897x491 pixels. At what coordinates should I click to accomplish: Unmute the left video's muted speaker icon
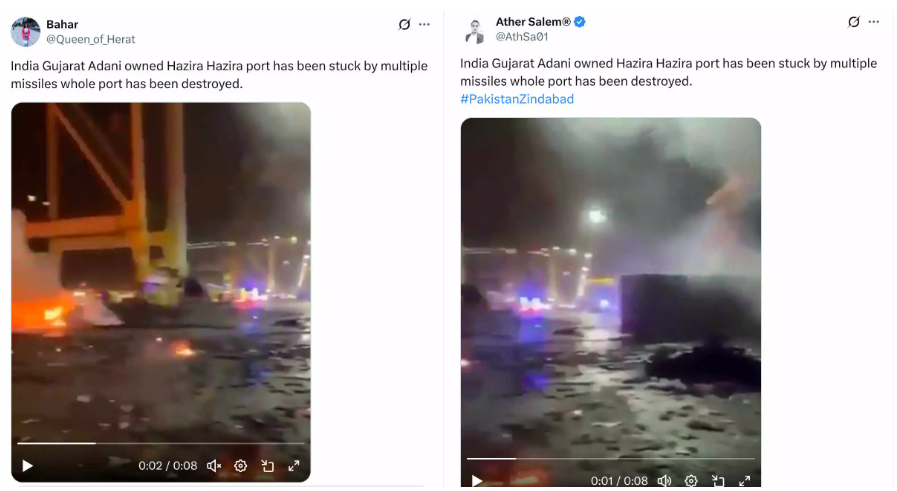pos(214,466)
